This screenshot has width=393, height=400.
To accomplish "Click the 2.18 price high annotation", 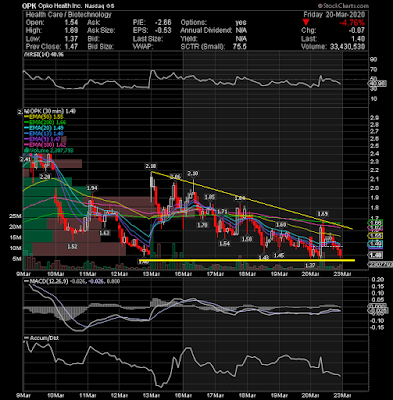I will [x=151, y=166].
